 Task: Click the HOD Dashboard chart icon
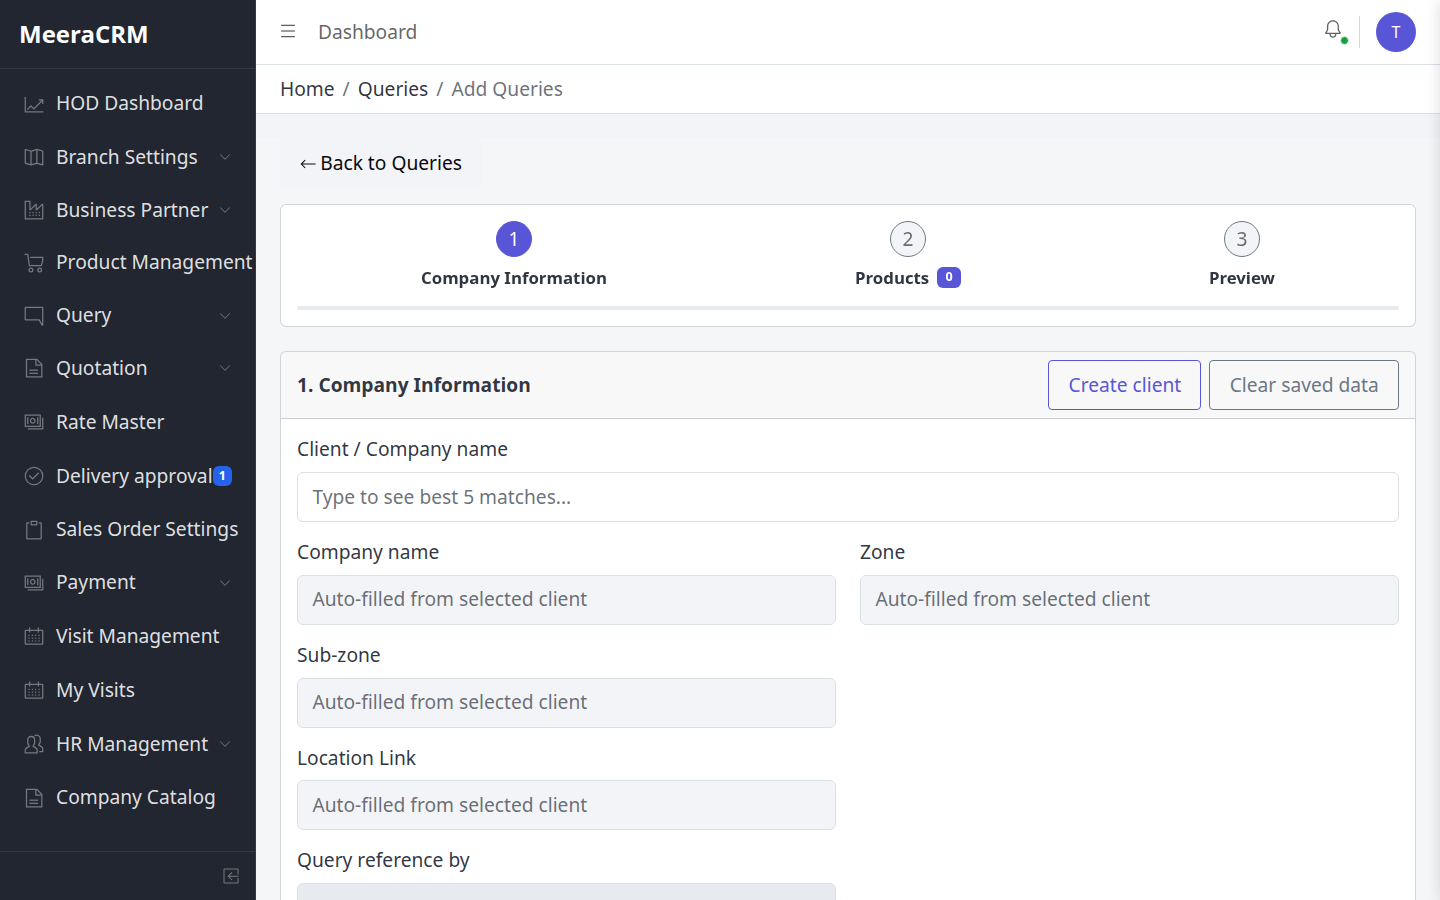[34, 104]
